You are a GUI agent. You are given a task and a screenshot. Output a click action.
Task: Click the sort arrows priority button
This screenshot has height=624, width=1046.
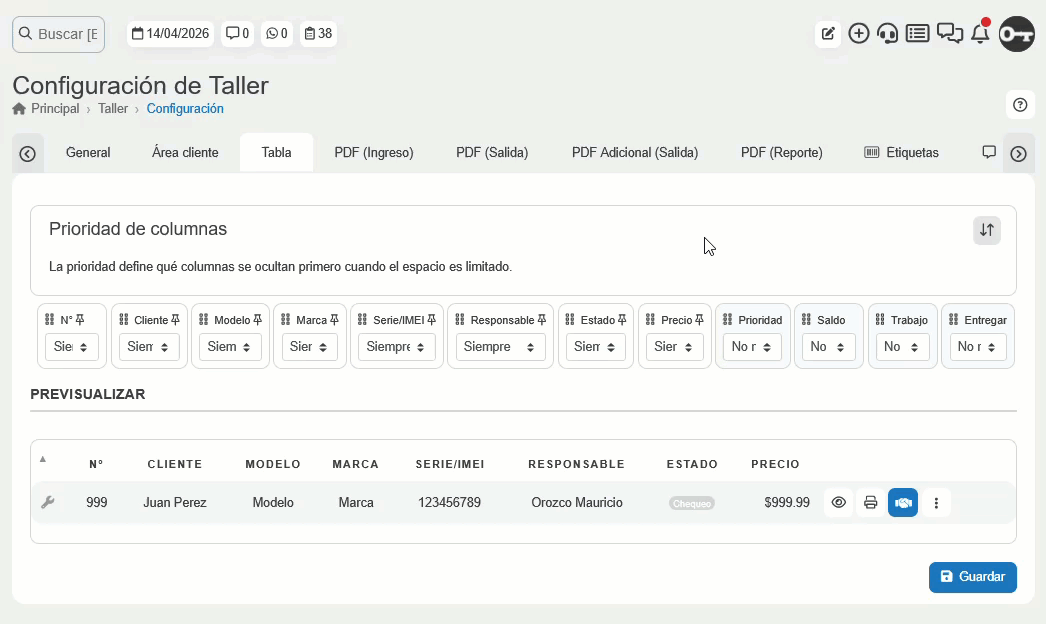[987, 230]
